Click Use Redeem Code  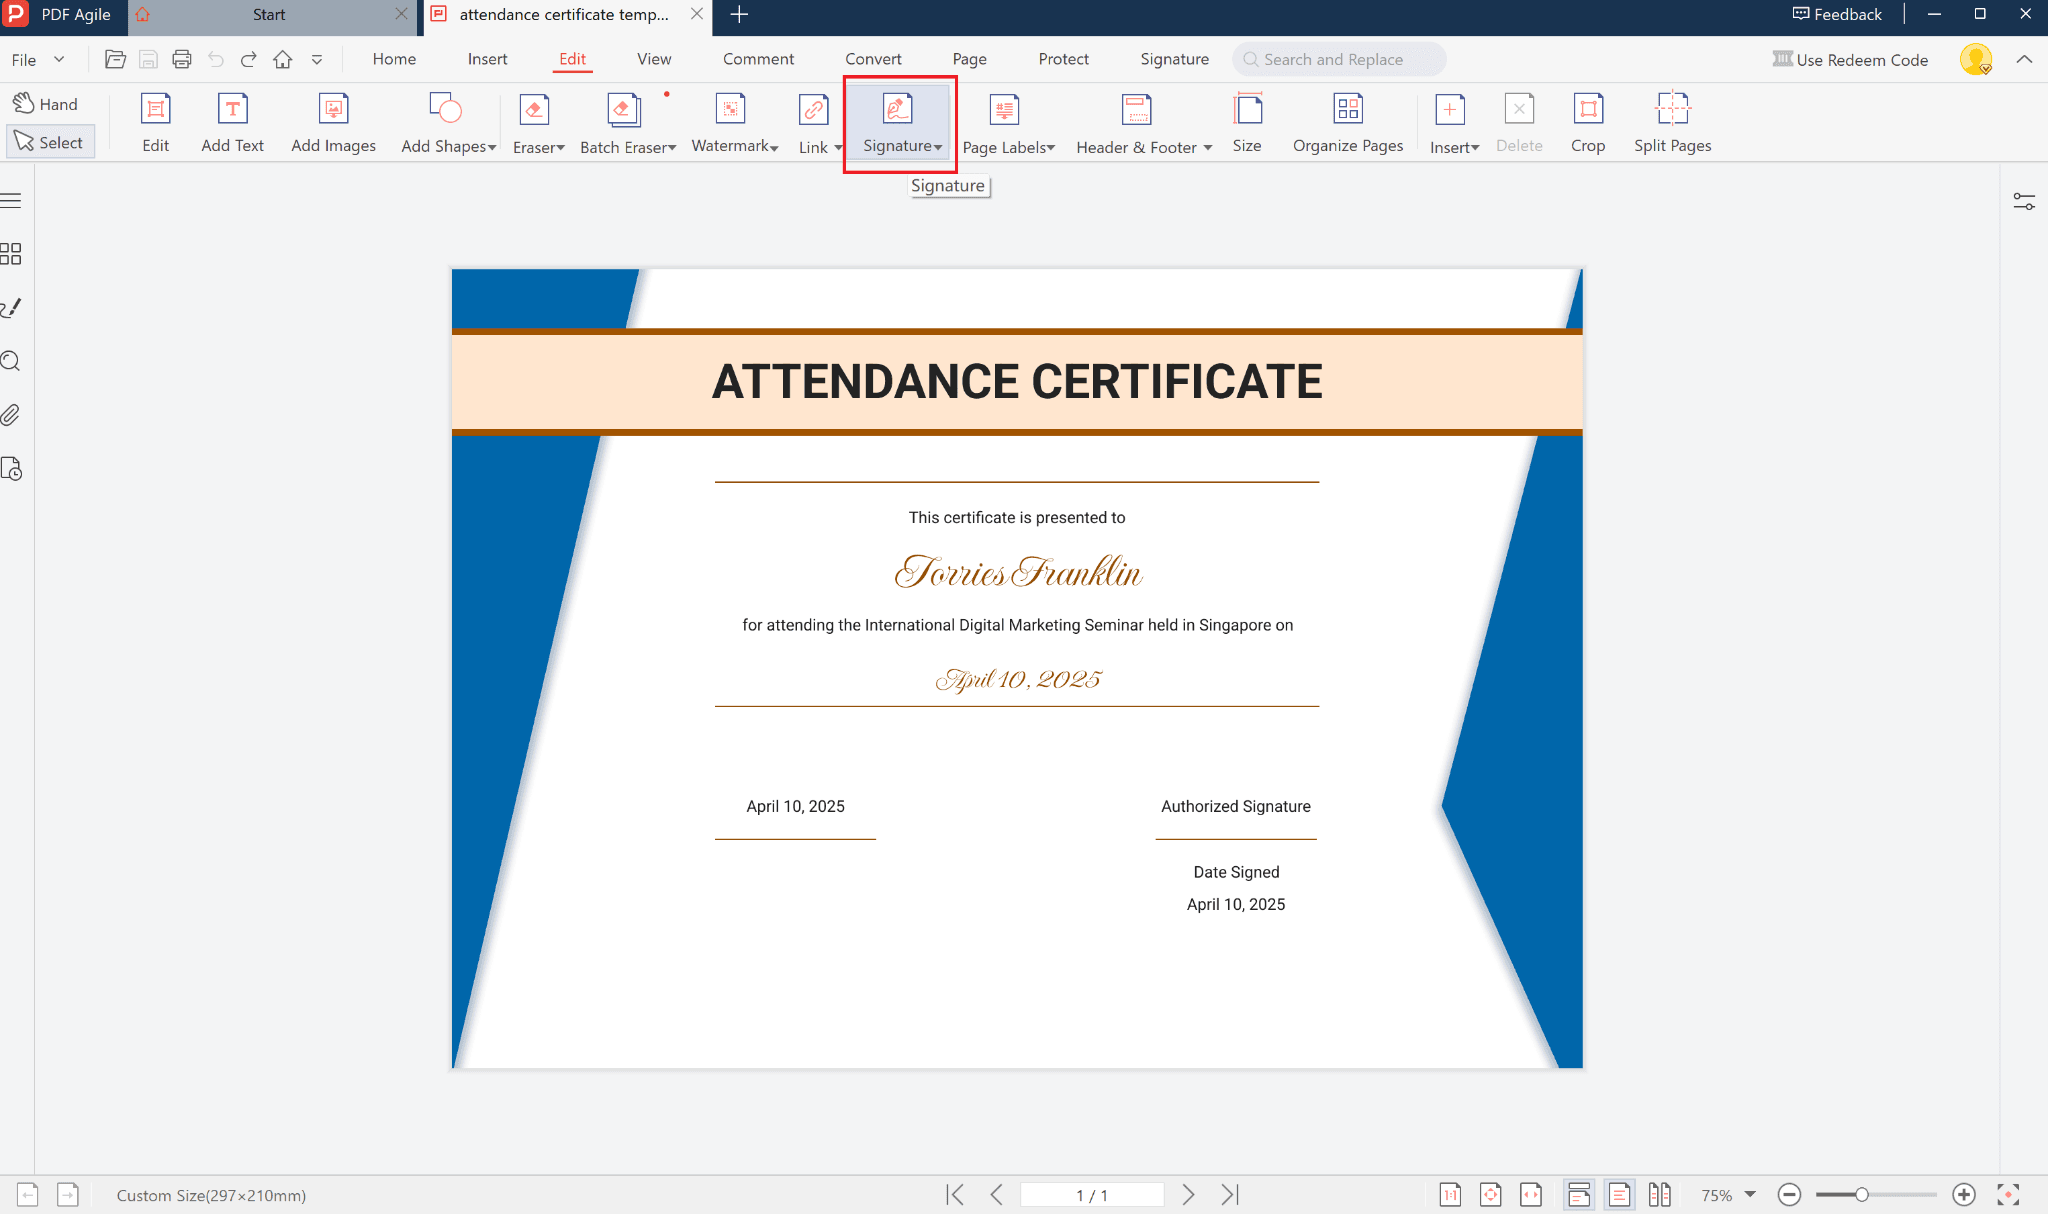coord(1850,60)
